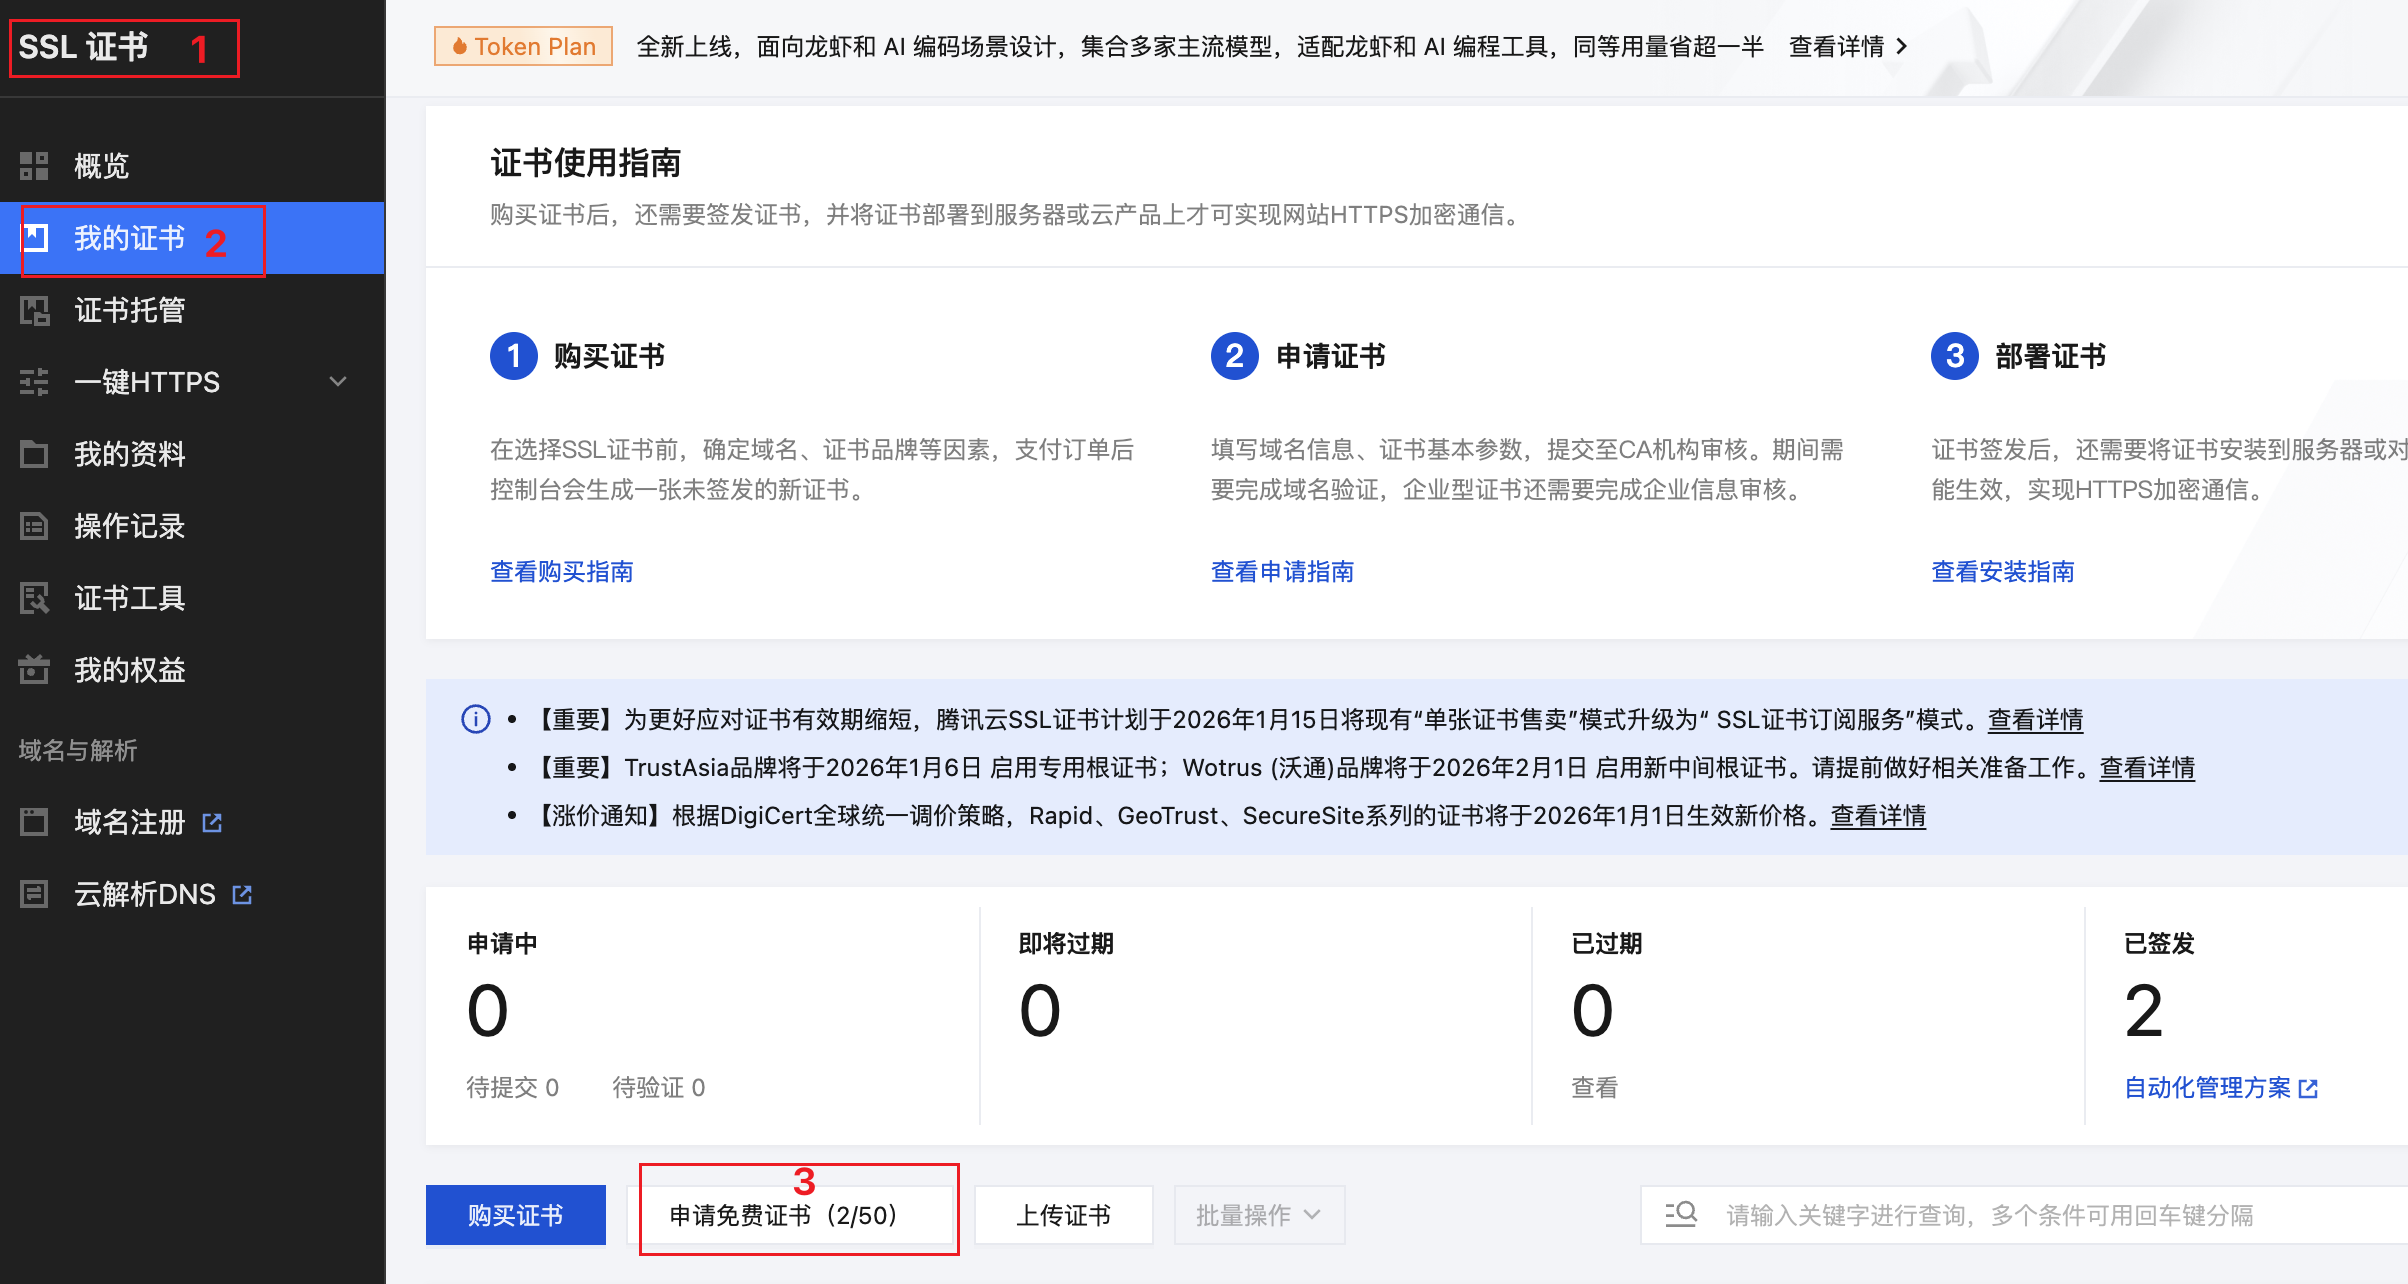The image size is (2408, 1284).
Task: Open the 查看购买指南 link
Action: coord(562,571)
